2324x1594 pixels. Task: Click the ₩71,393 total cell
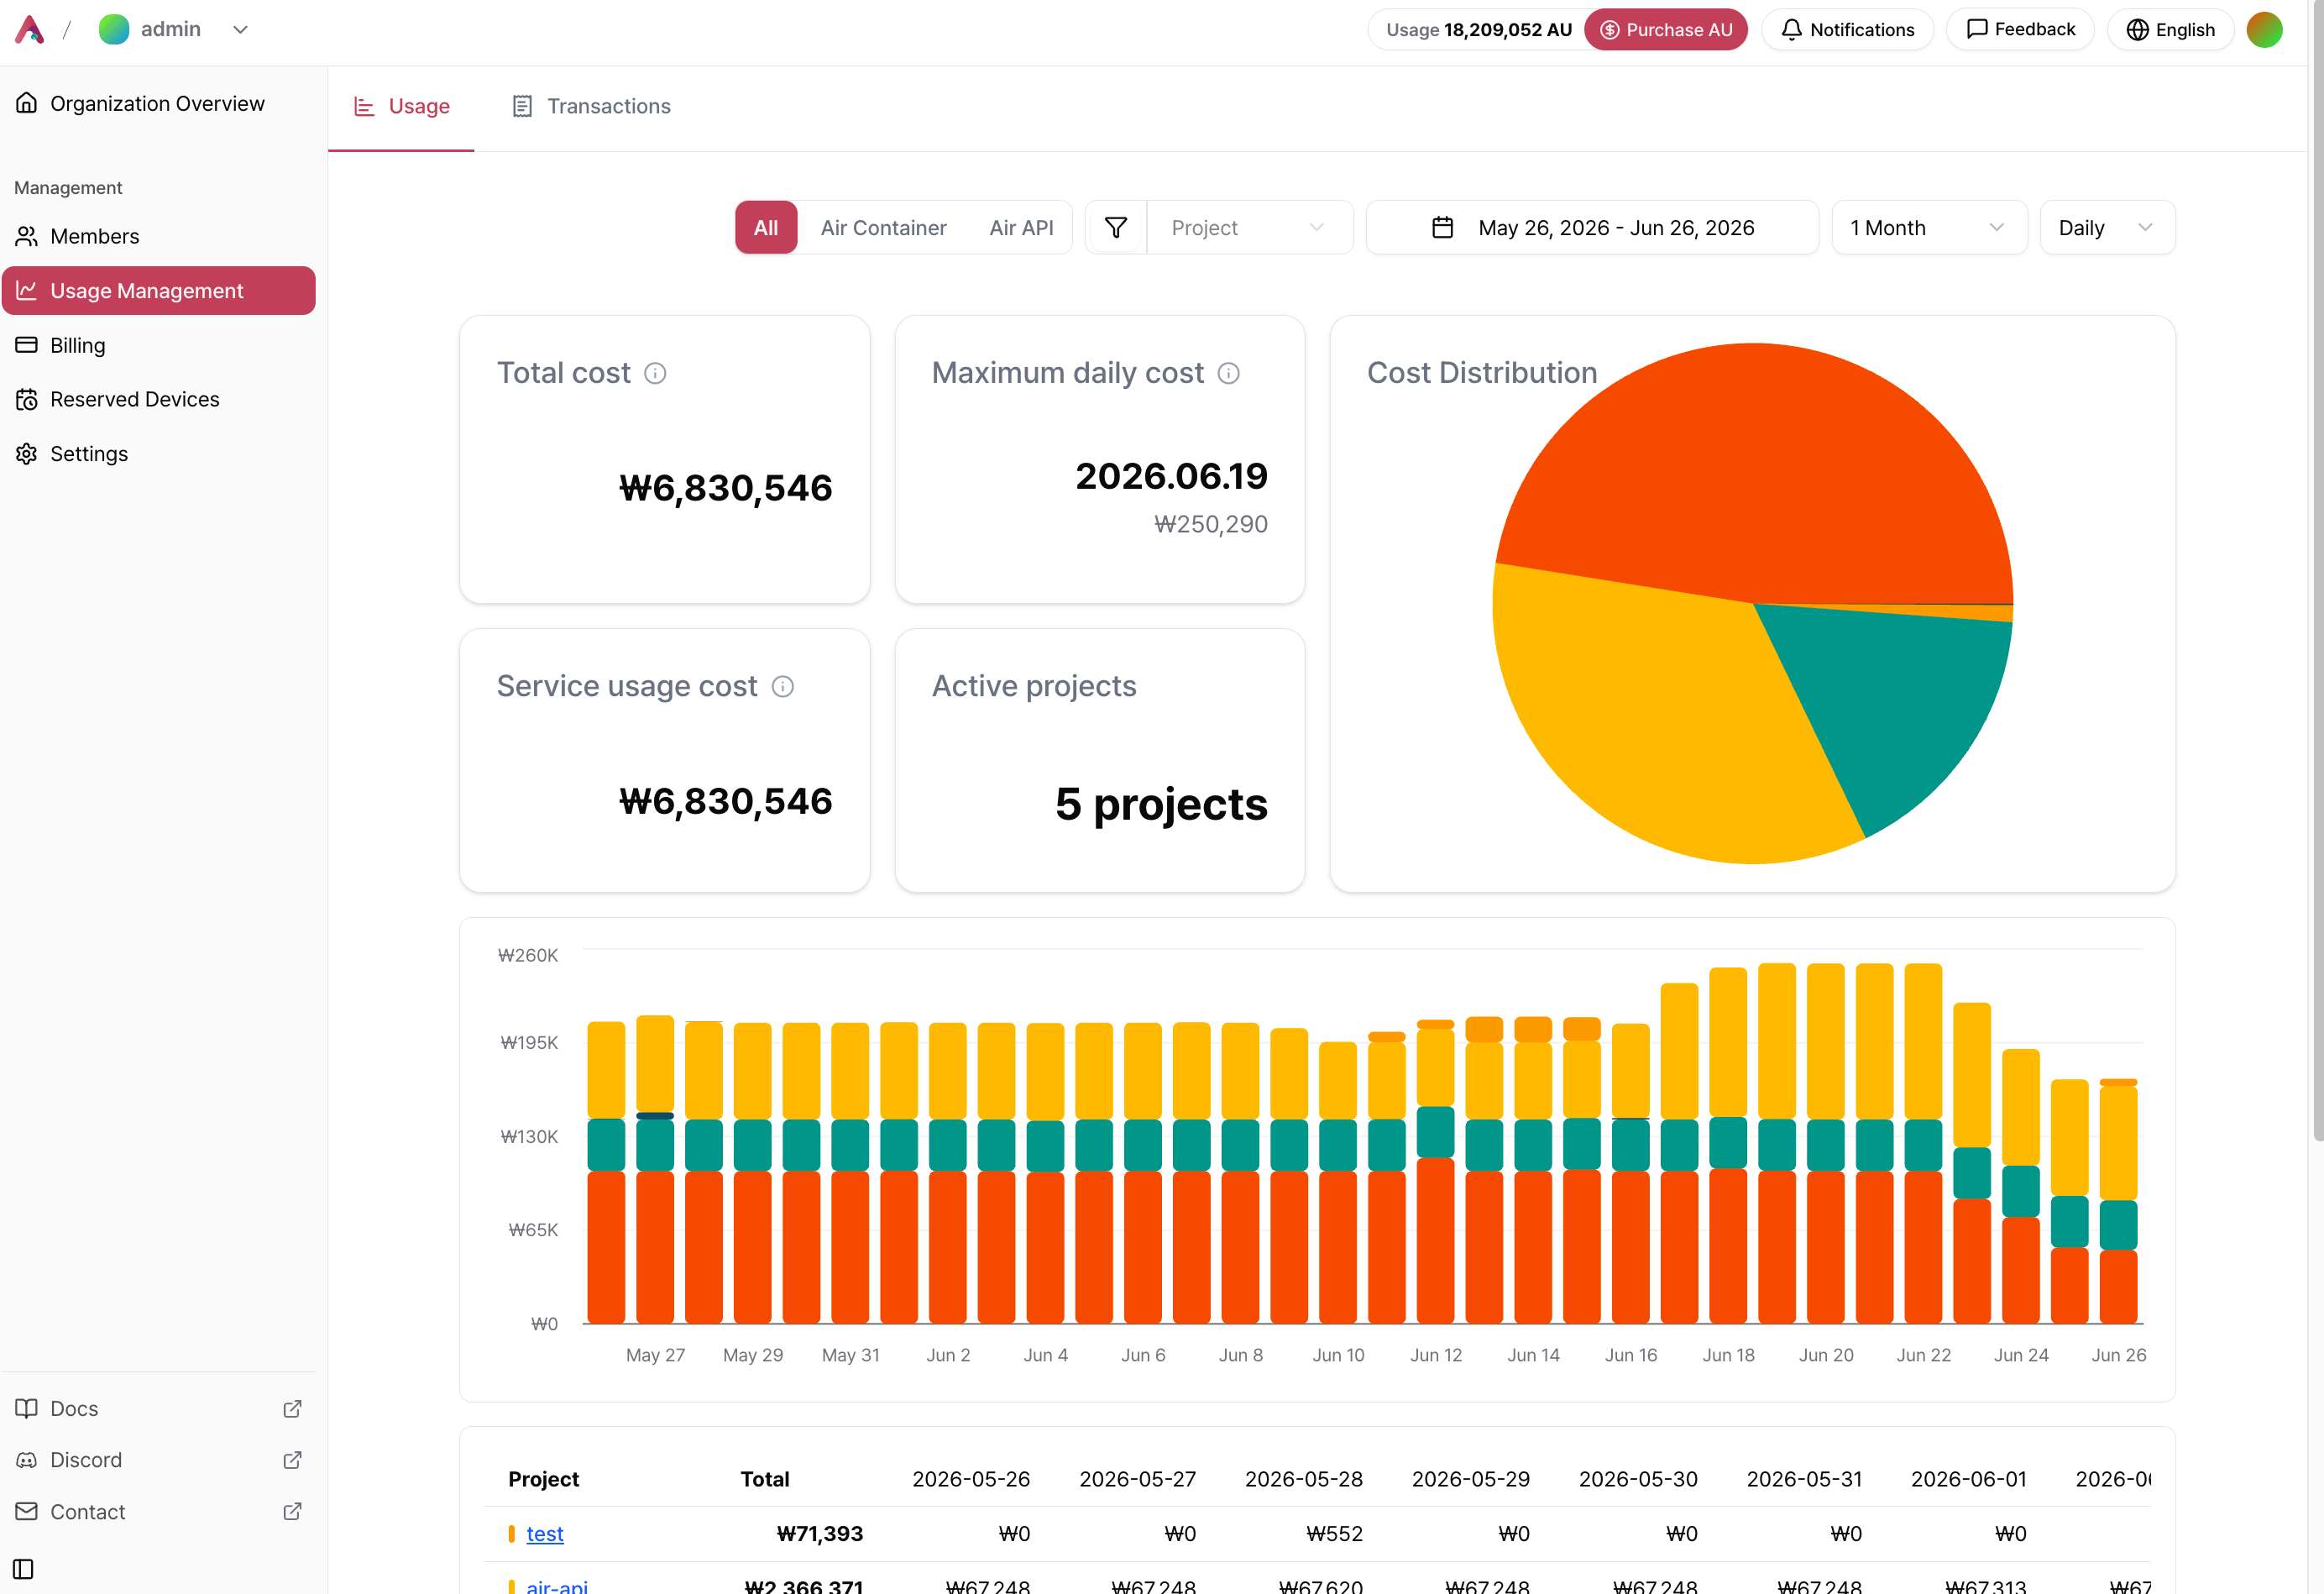point(819,1533)
